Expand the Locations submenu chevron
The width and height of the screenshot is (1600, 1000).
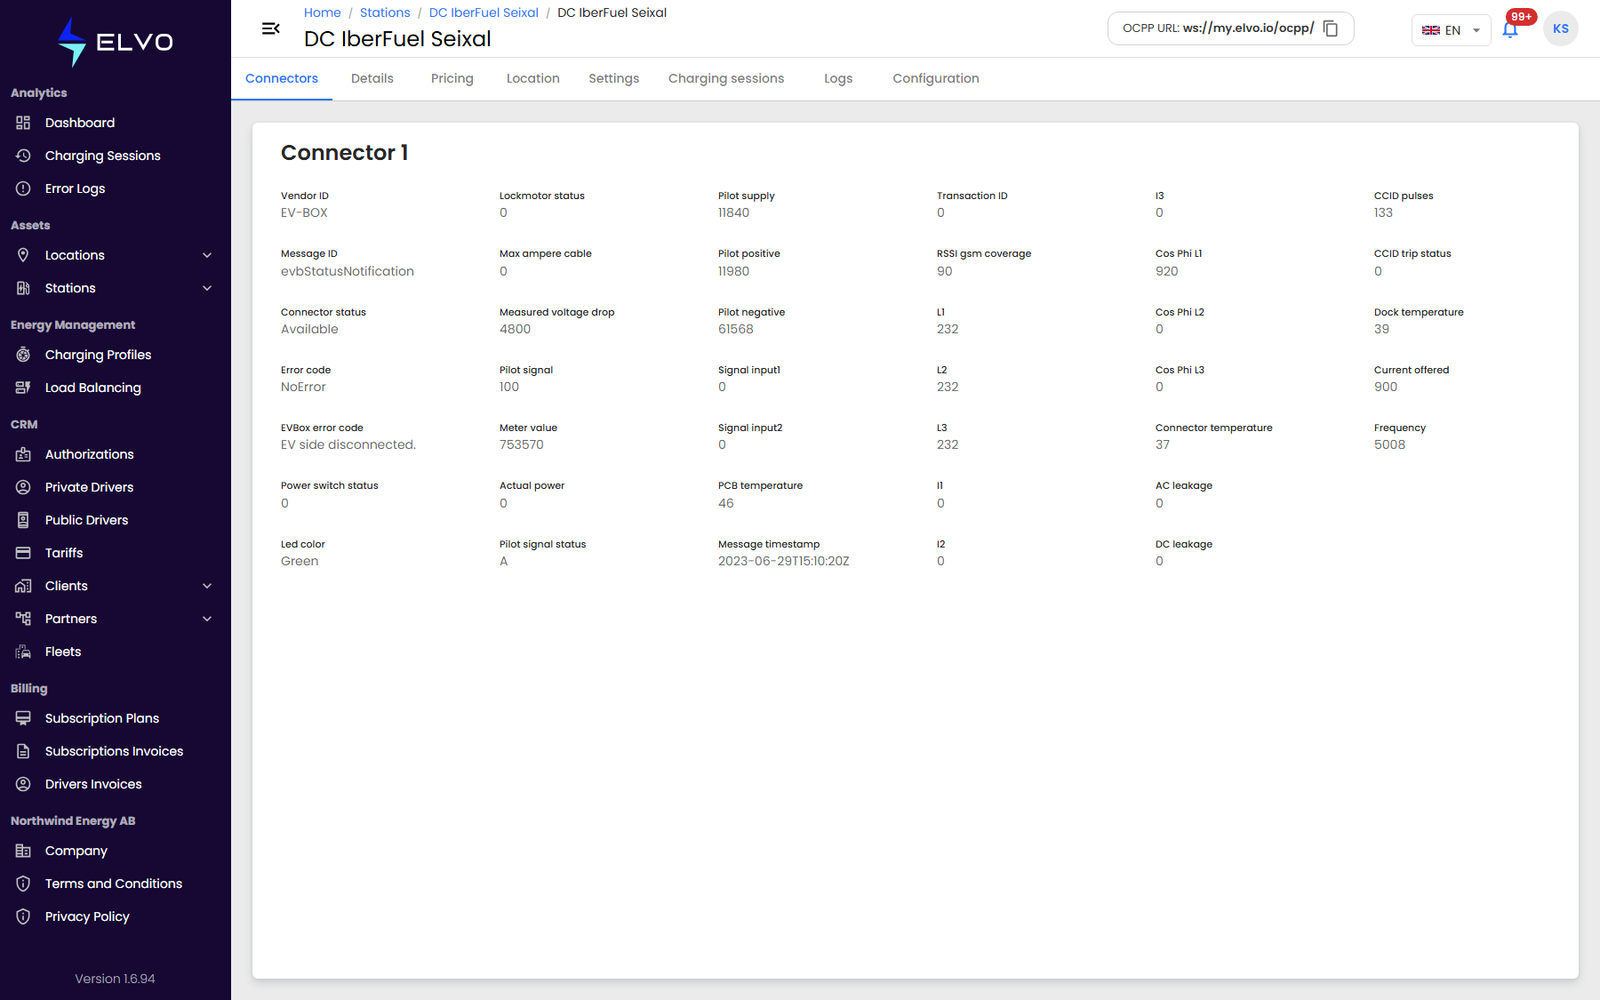pyautogui.click(x=207, y=255)
